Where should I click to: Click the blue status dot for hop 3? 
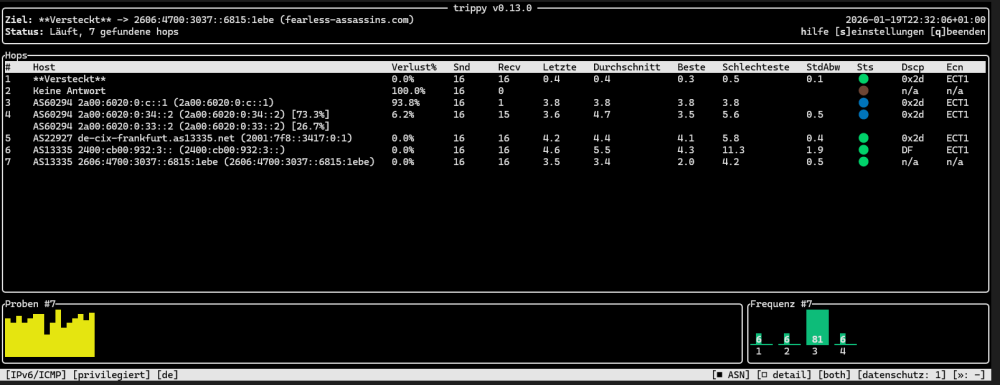click(864, 103)
